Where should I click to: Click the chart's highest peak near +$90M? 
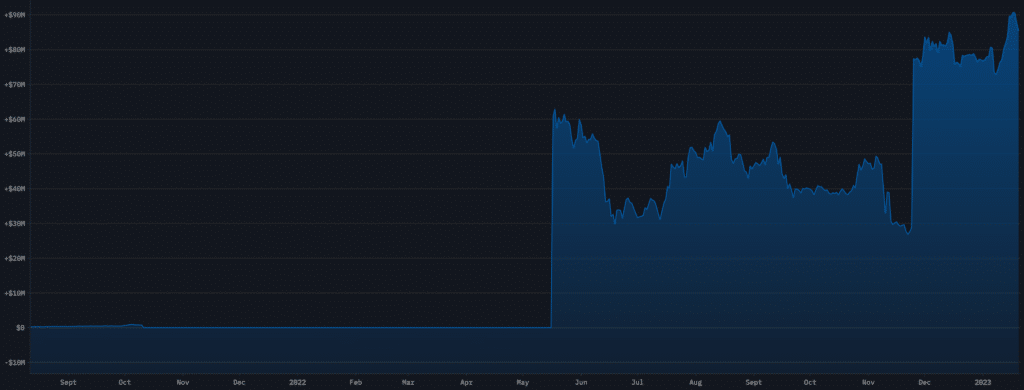point(1014,13)
